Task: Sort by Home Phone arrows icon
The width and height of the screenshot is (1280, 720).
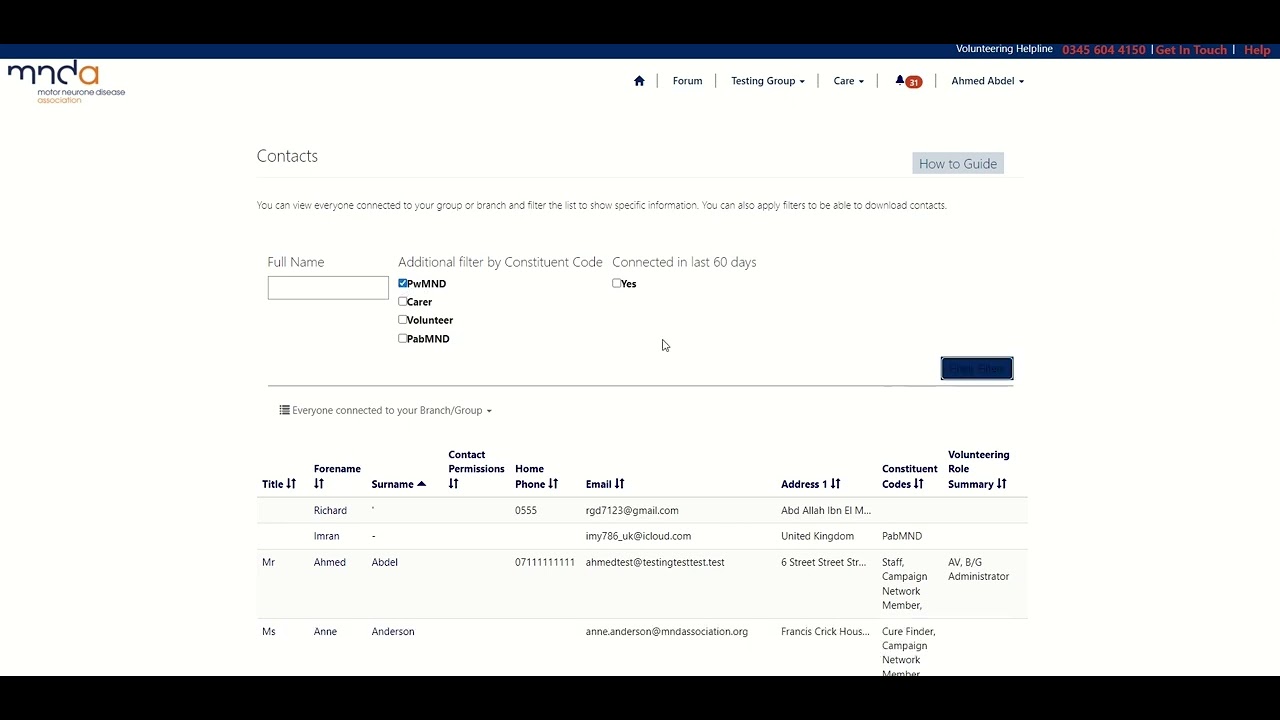Action: coord(553,484)
